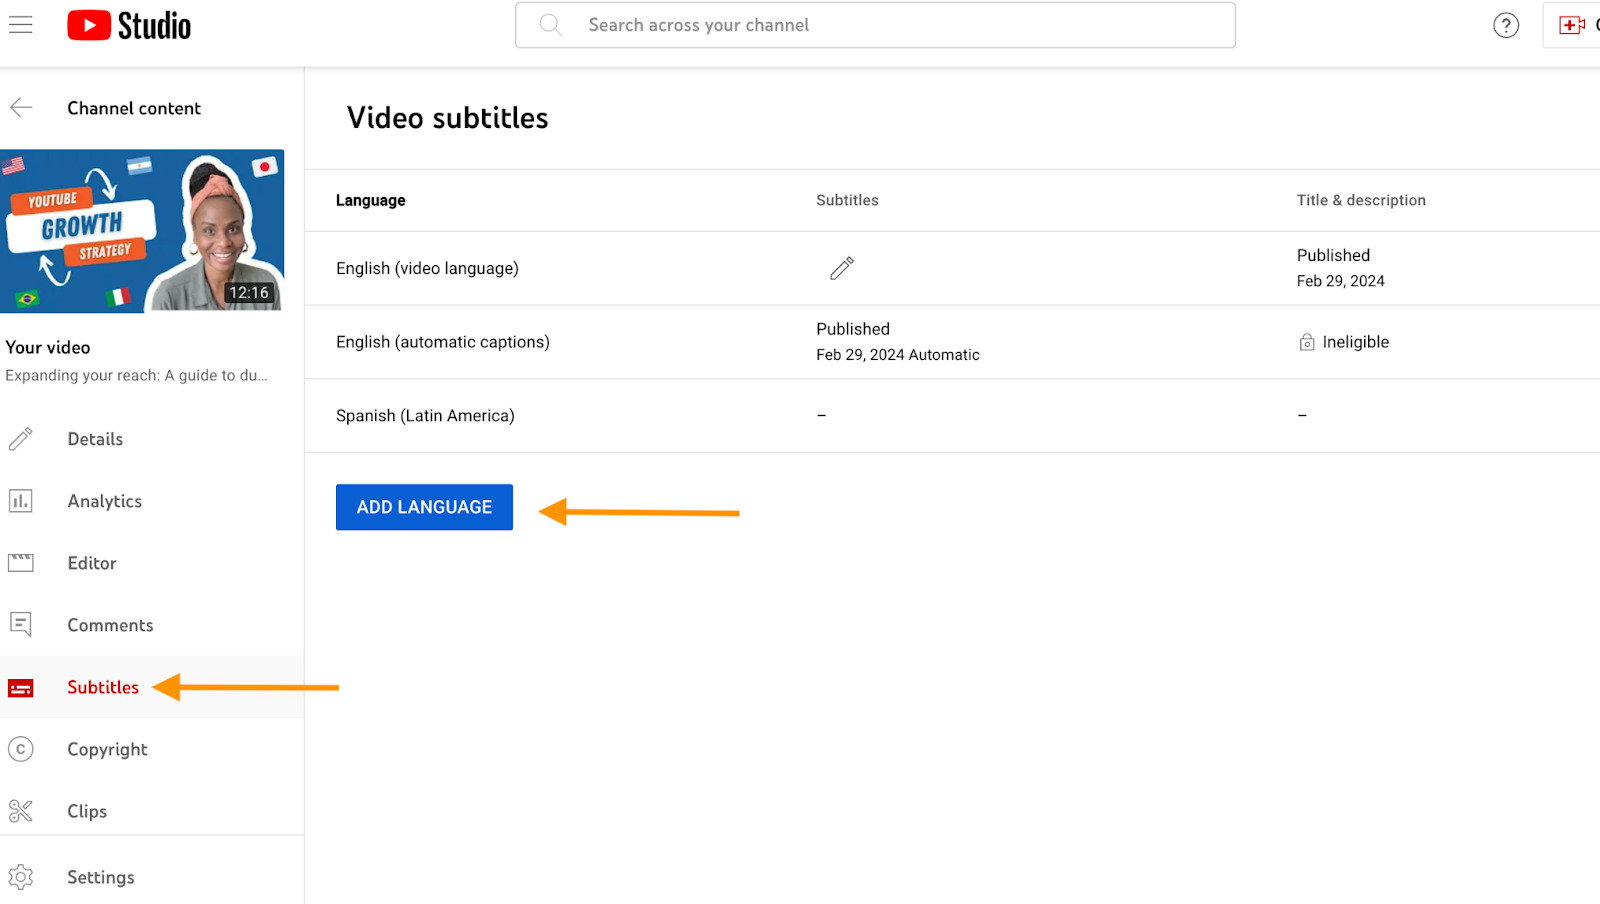The image size is (1600, 904).
Task: Click the lock icon next to Ineligible
Action: click(x=1306, y=341)
